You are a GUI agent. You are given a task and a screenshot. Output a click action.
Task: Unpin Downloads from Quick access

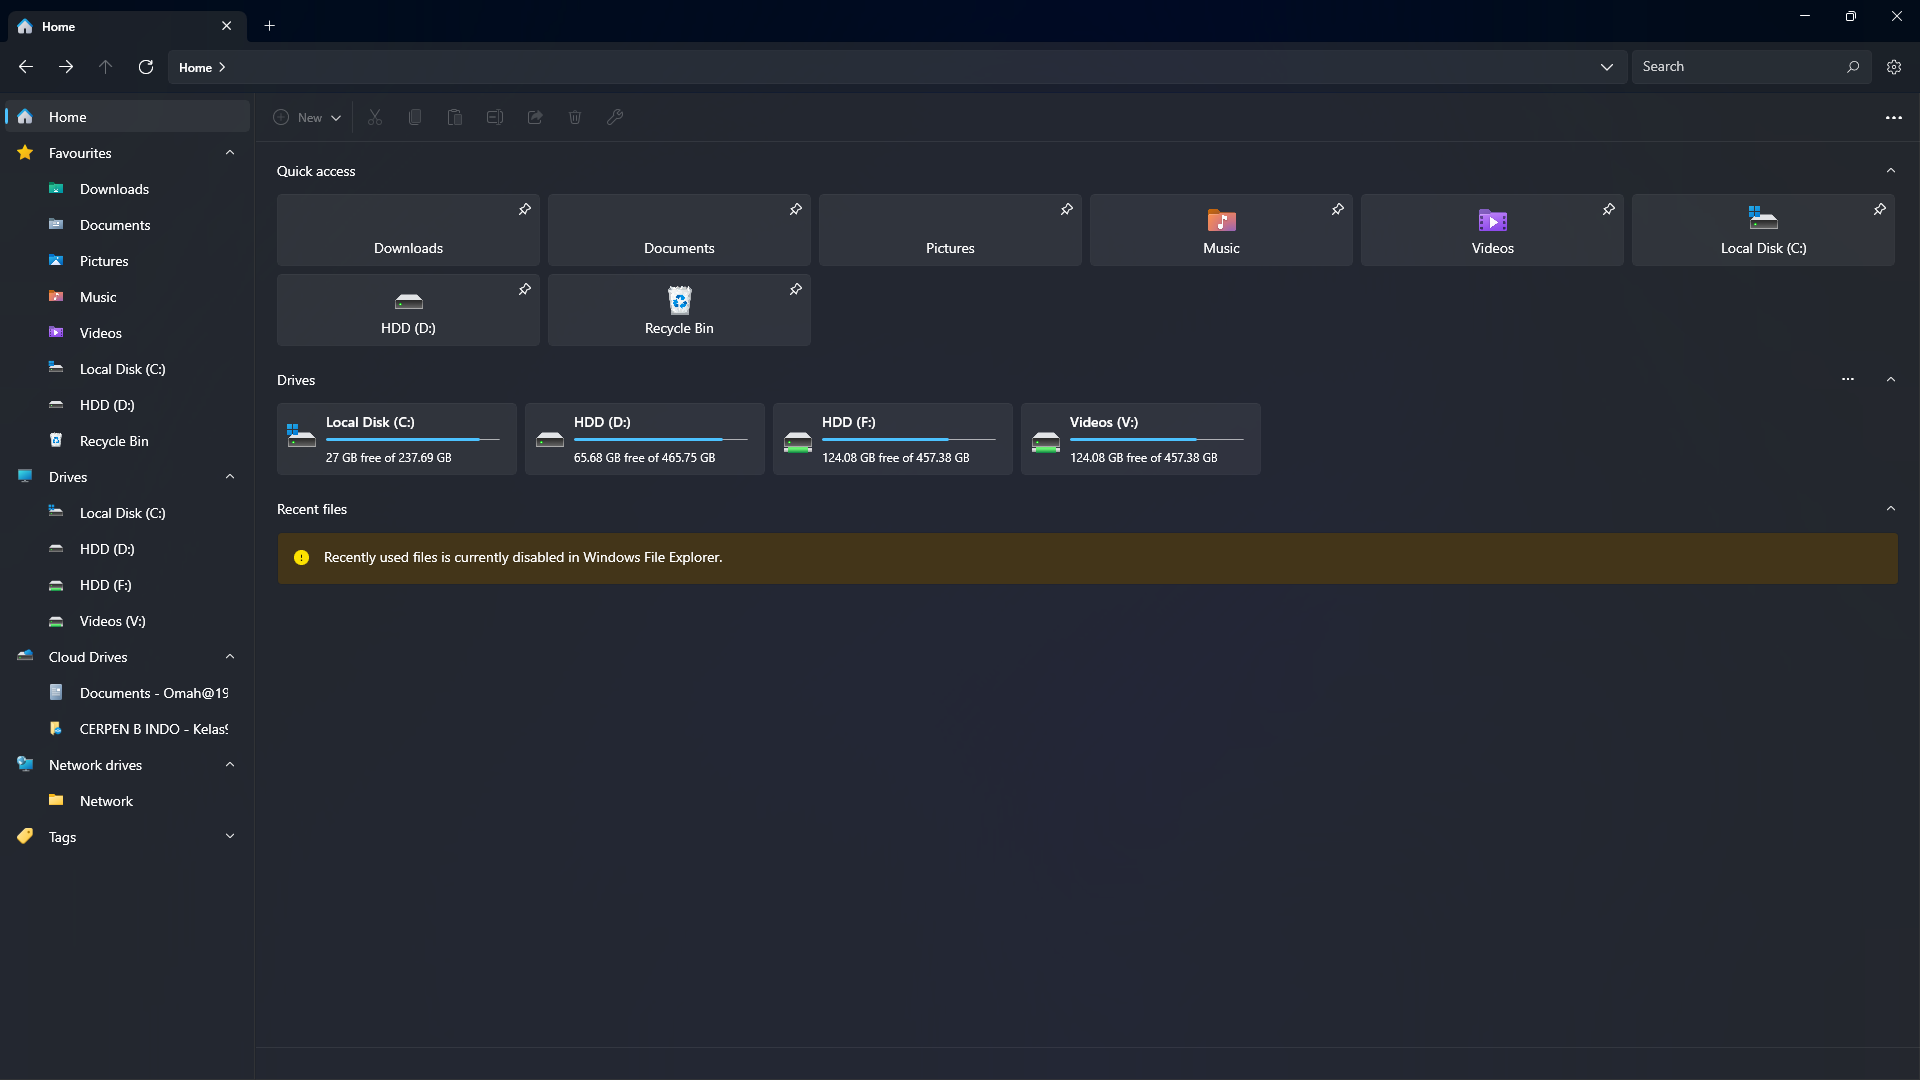coord(524,209)
